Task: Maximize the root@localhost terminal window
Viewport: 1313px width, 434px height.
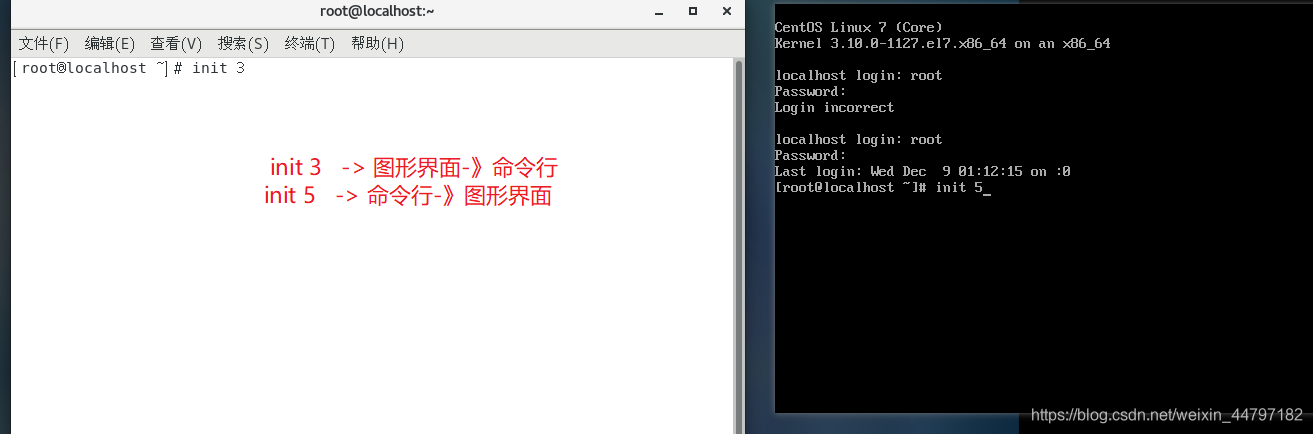Action: tap(693, 11)
